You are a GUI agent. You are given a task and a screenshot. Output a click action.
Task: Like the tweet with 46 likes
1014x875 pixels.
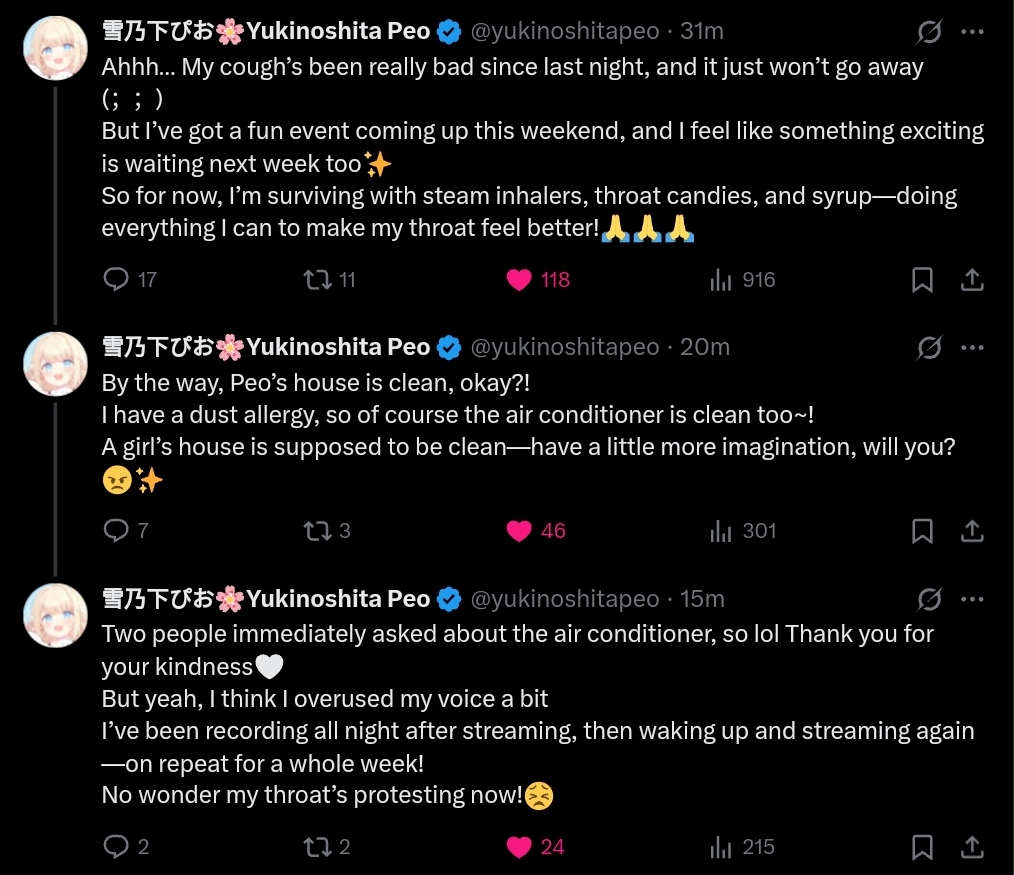click(519, 530)
